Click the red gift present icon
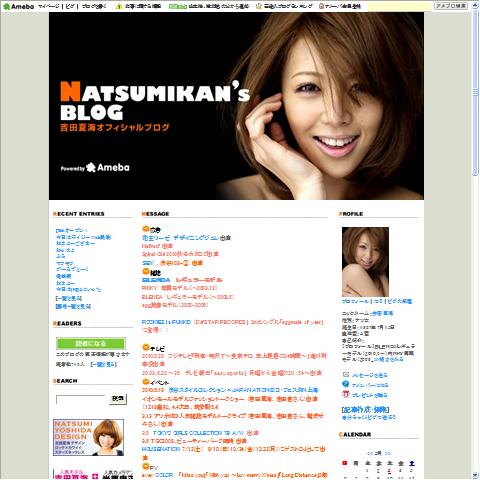The width and height of the screenshot is (480, 480). pos(346,394)
